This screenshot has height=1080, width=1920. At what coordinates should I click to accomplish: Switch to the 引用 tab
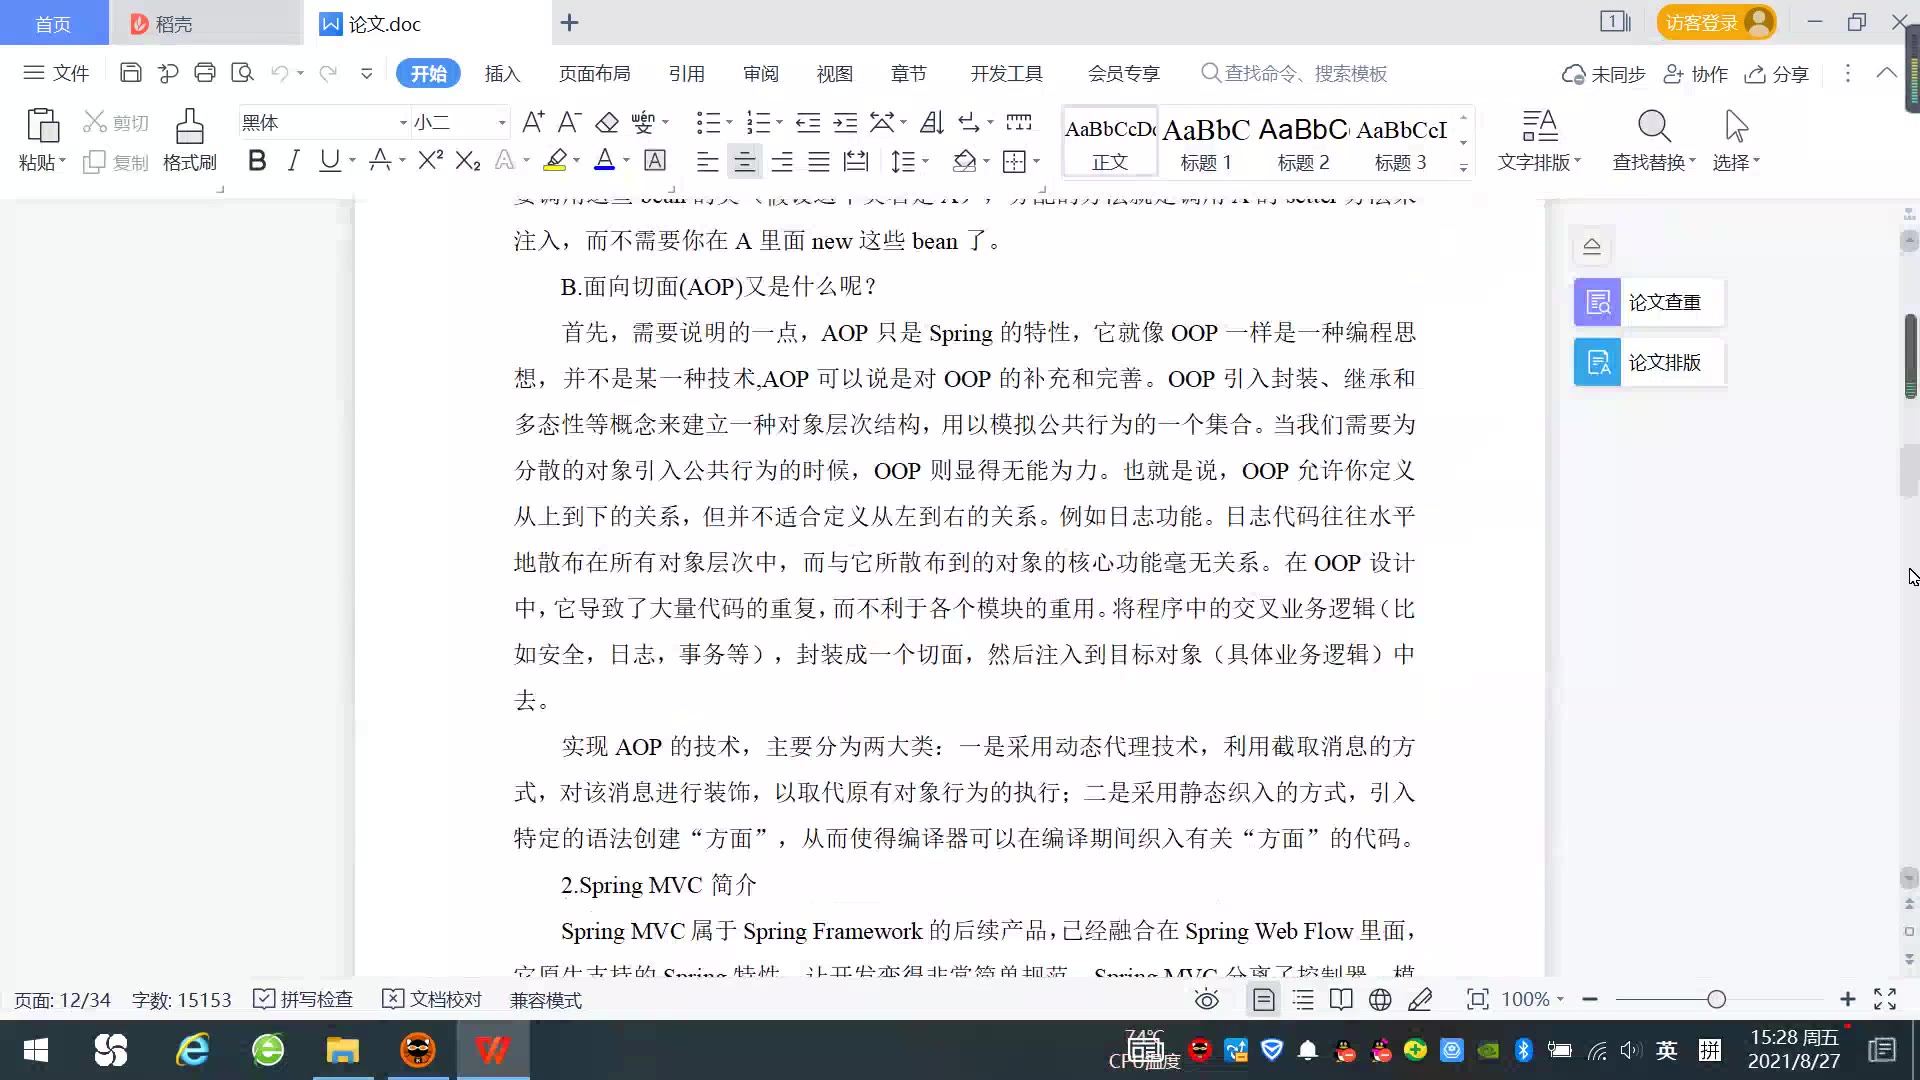pyautogui.click(x=686, y=73)
